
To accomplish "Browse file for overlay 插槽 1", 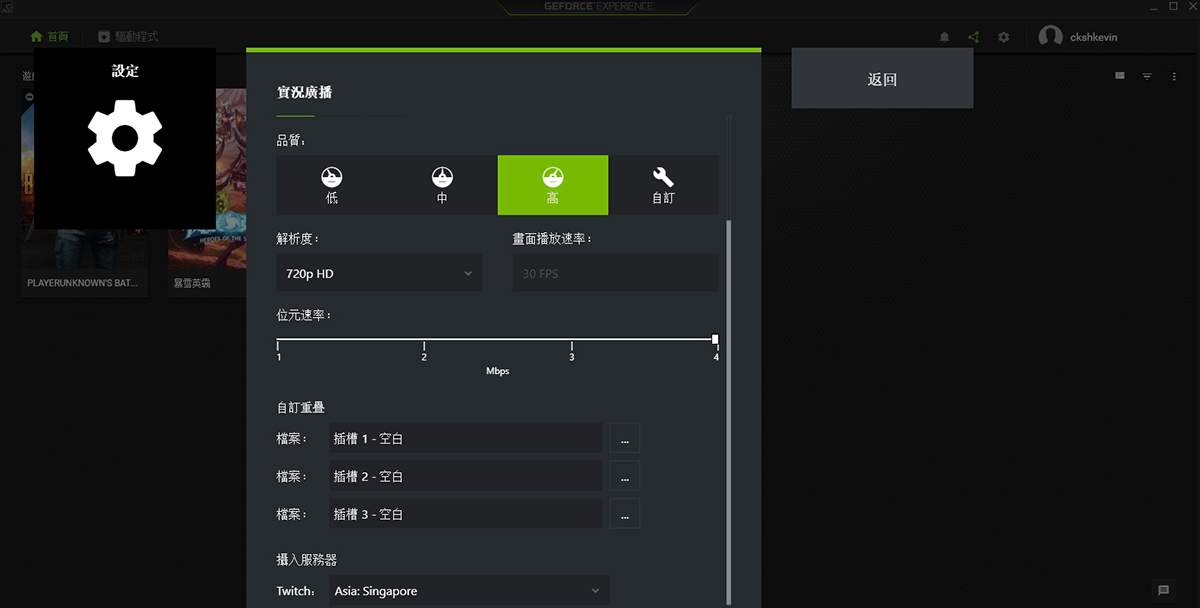I will coord(624,439).
